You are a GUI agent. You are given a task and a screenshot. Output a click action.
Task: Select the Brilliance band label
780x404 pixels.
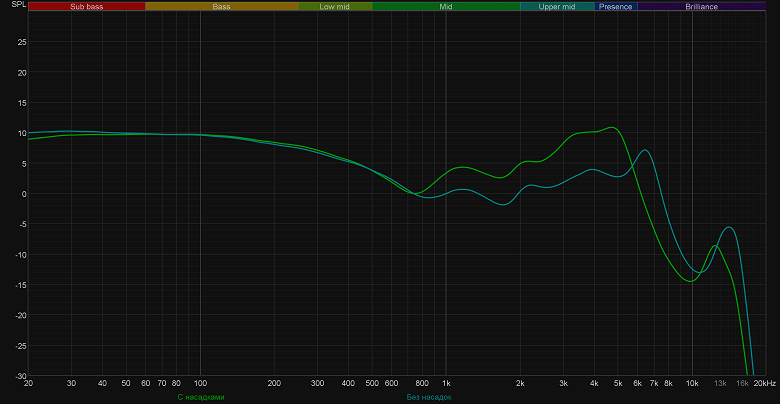click(701, 6)
